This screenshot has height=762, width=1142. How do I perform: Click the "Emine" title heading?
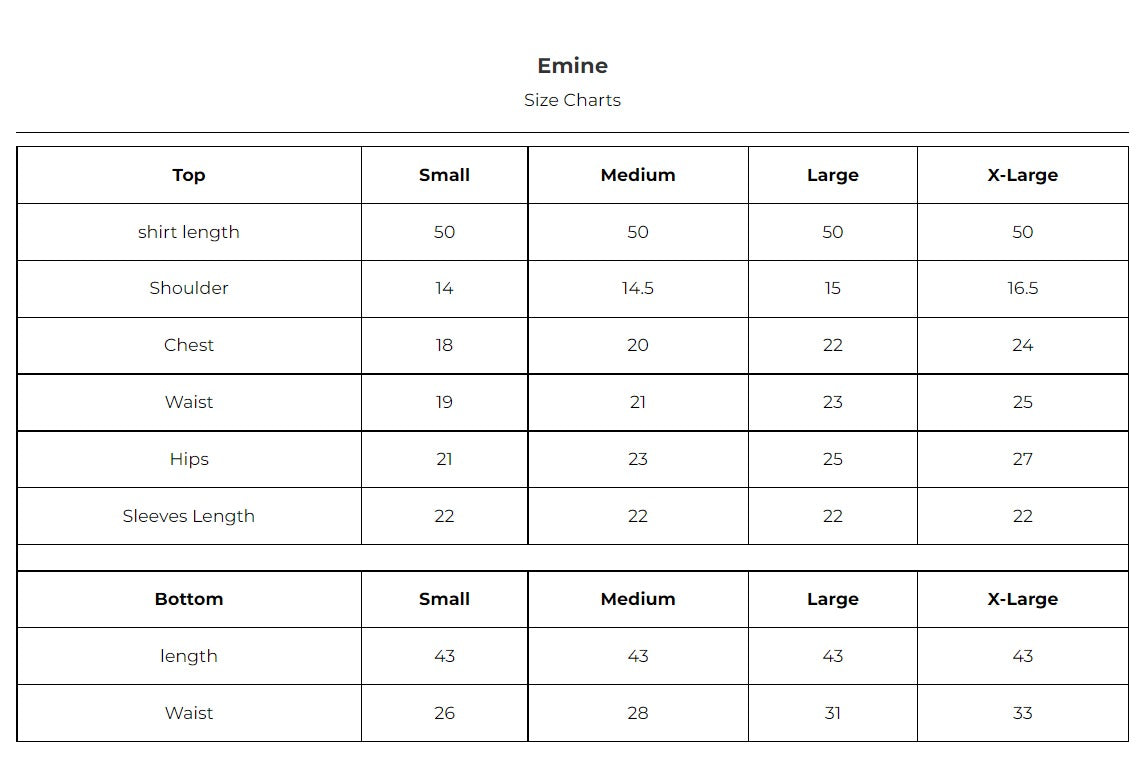(x=572, y=66)
